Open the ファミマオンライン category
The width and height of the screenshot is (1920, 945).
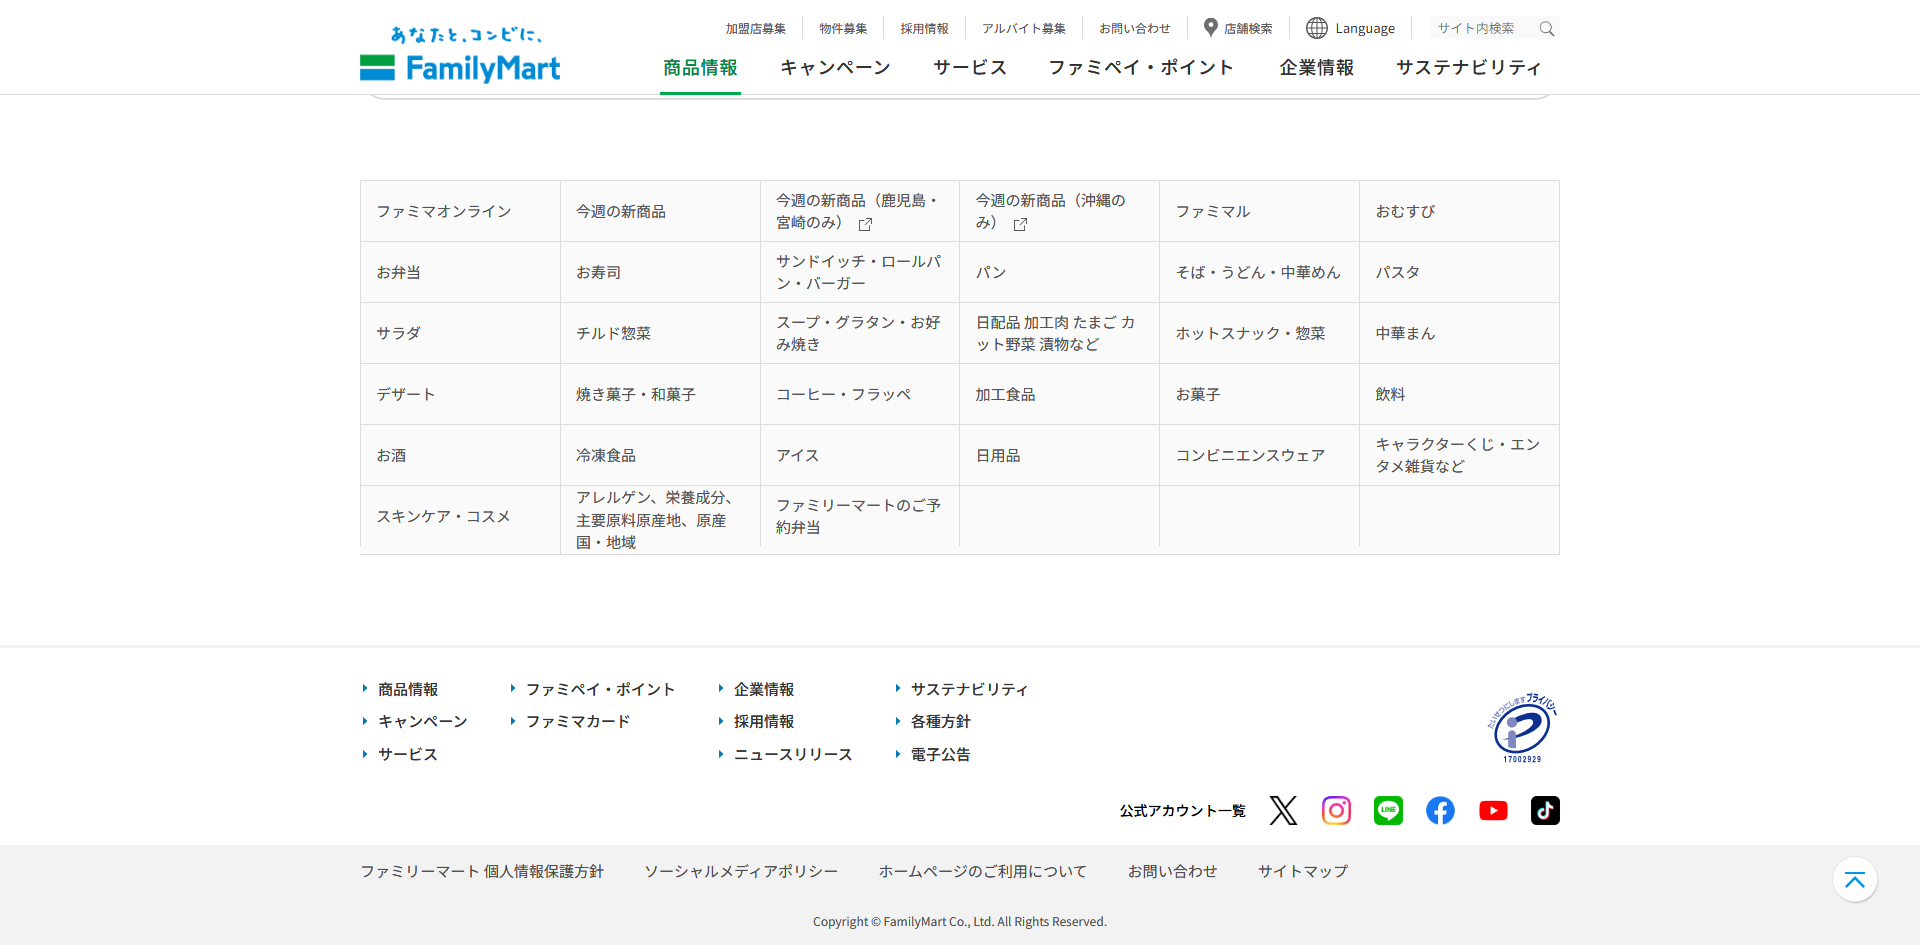(460, 211)
